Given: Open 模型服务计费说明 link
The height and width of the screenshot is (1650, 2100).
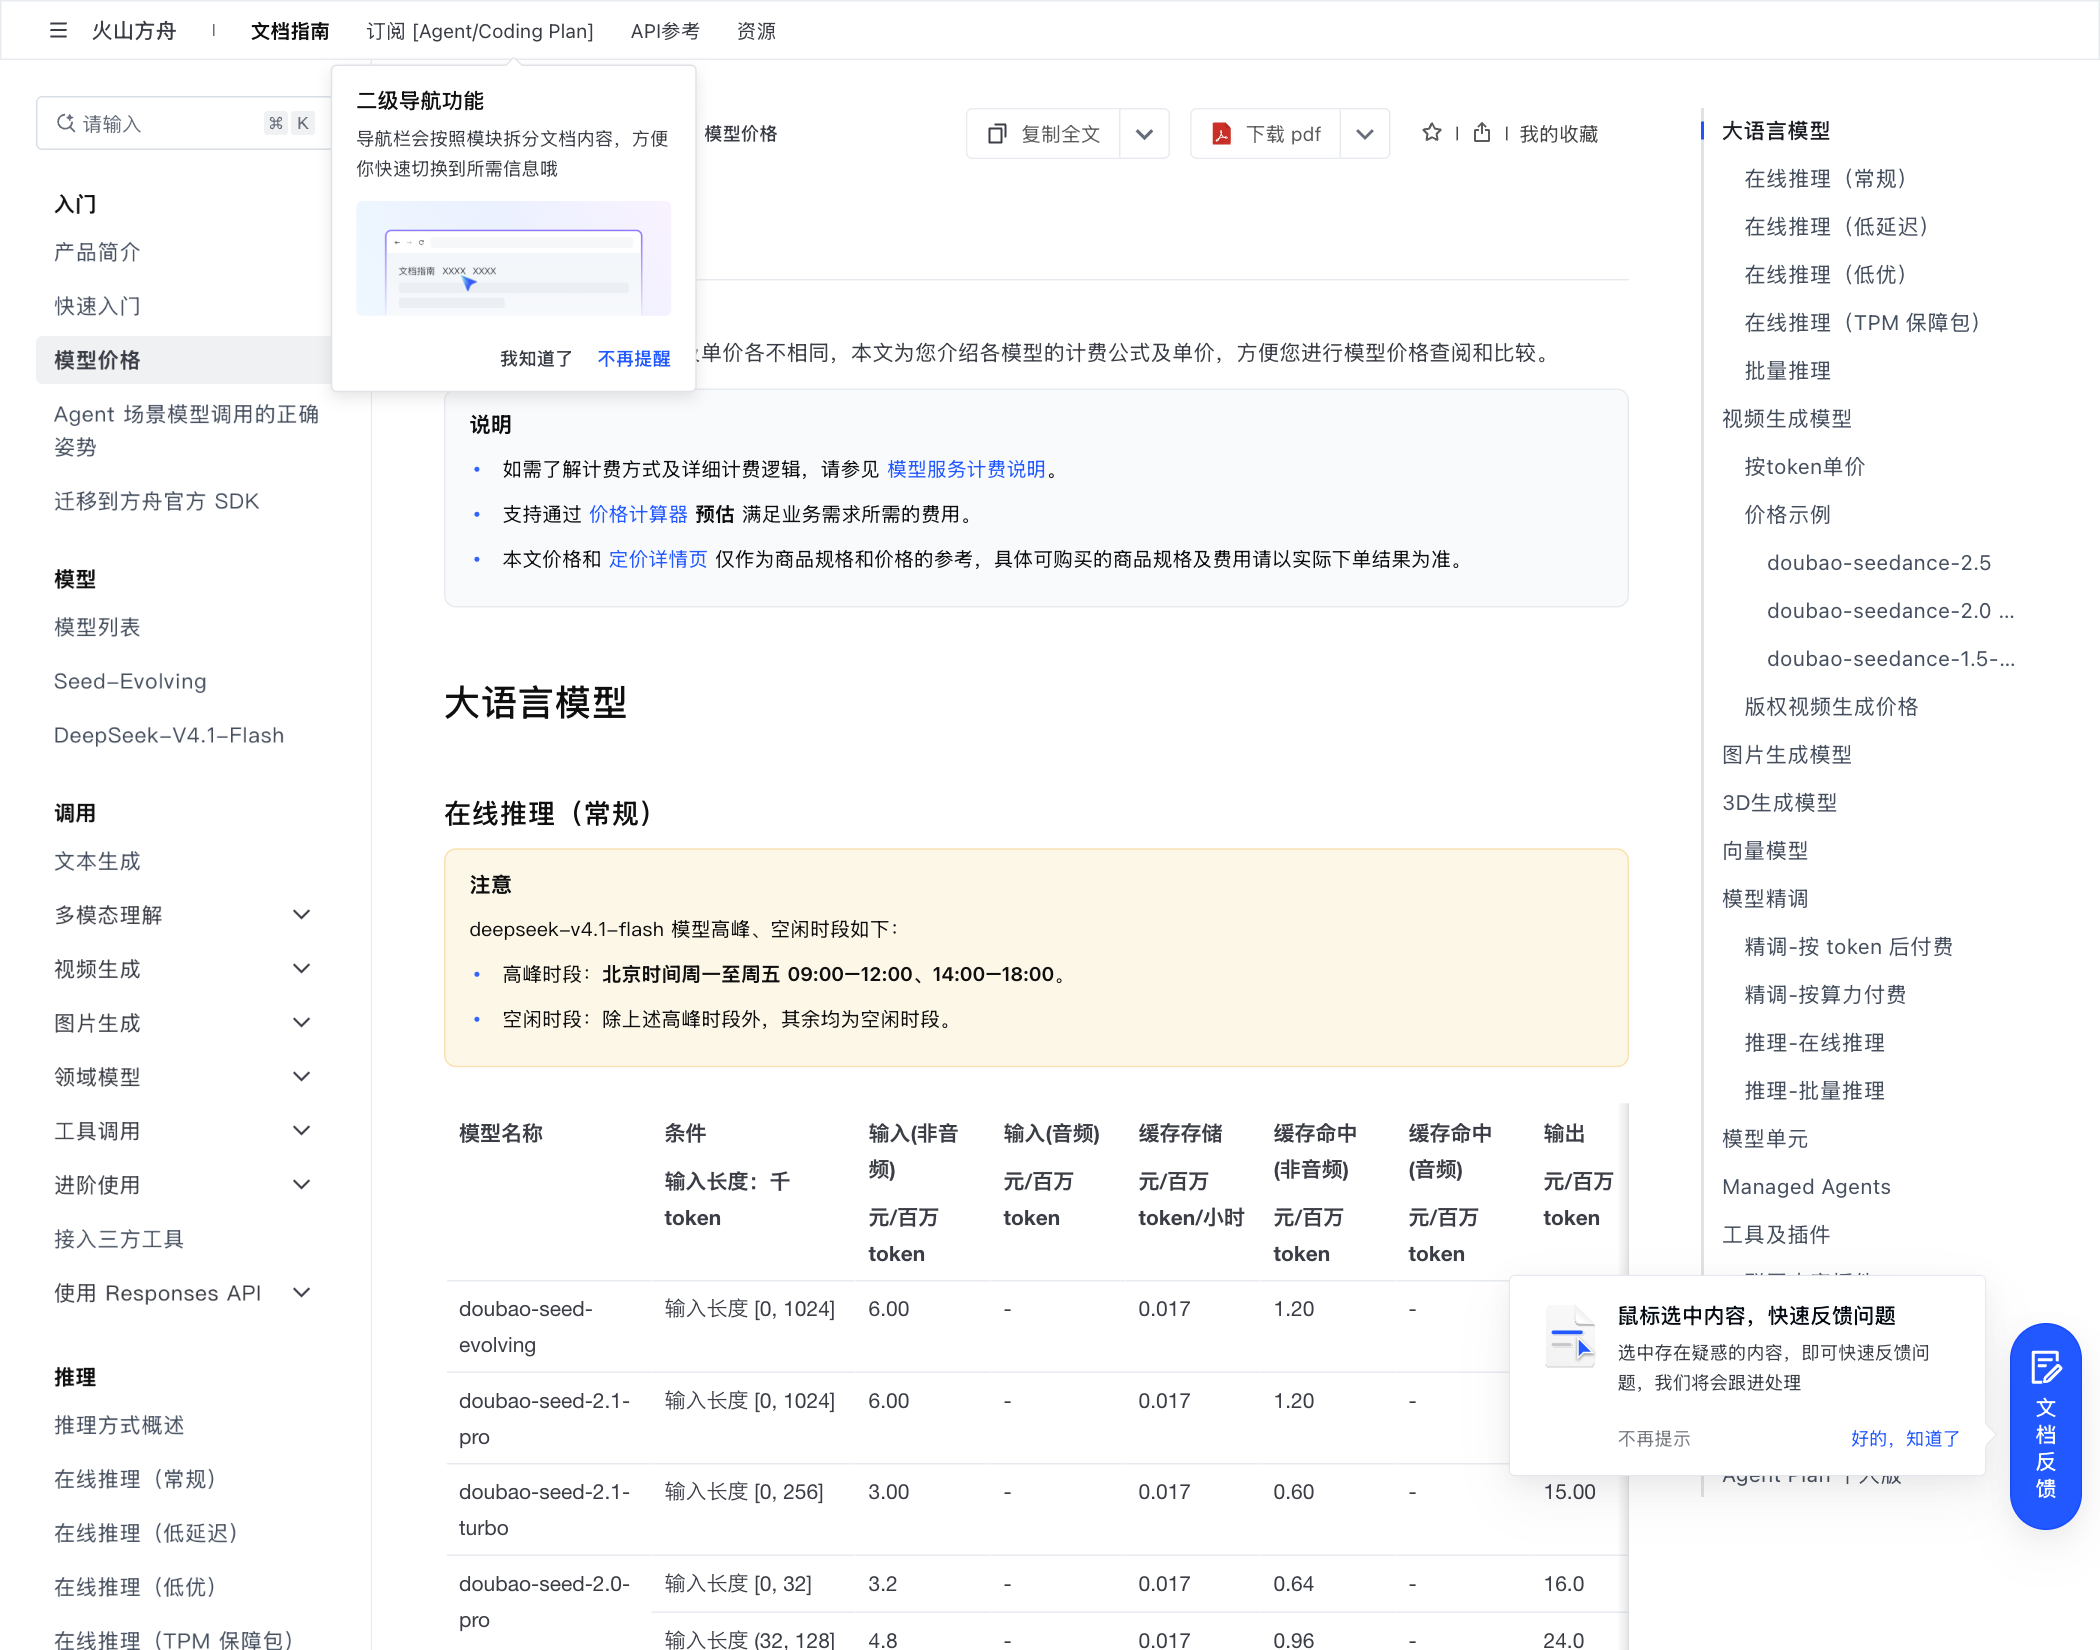Looking at the screenshot, I should [x=966, y=469].
